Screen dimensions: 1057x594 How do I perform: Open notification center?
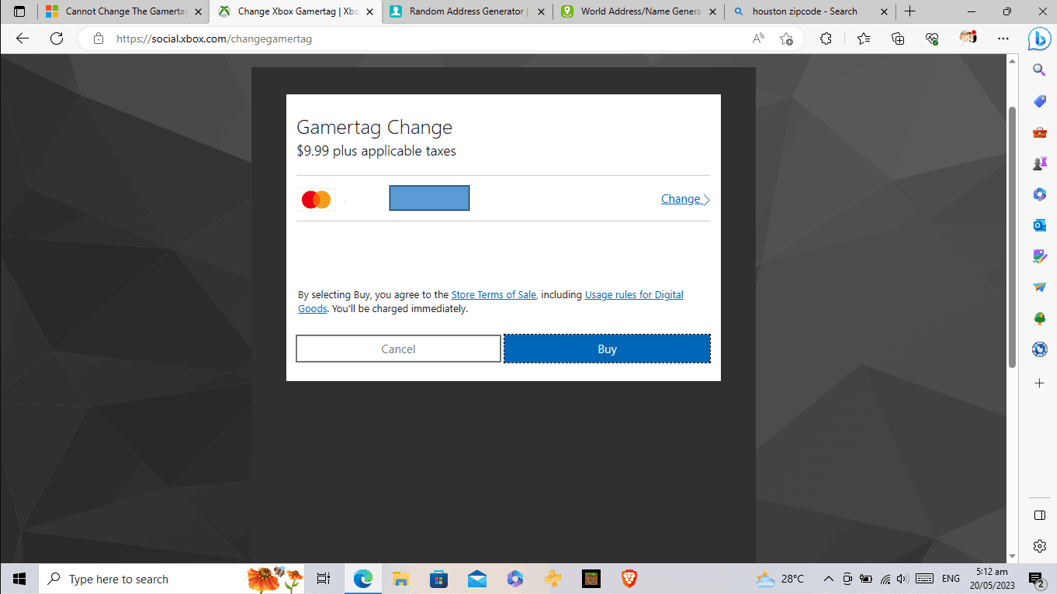pyautogui.click(x=1037, y=578)
